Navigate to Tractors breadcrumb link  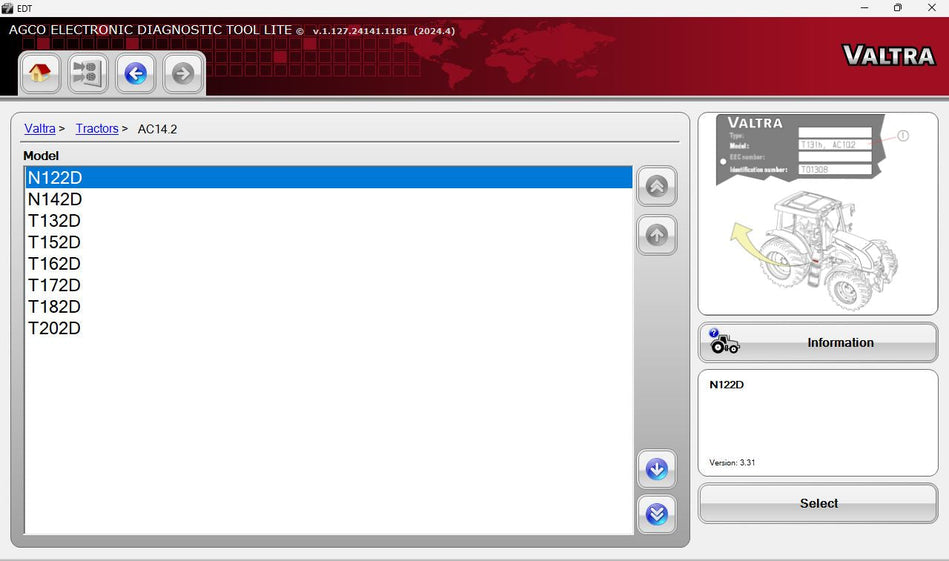tap(97, 129)
